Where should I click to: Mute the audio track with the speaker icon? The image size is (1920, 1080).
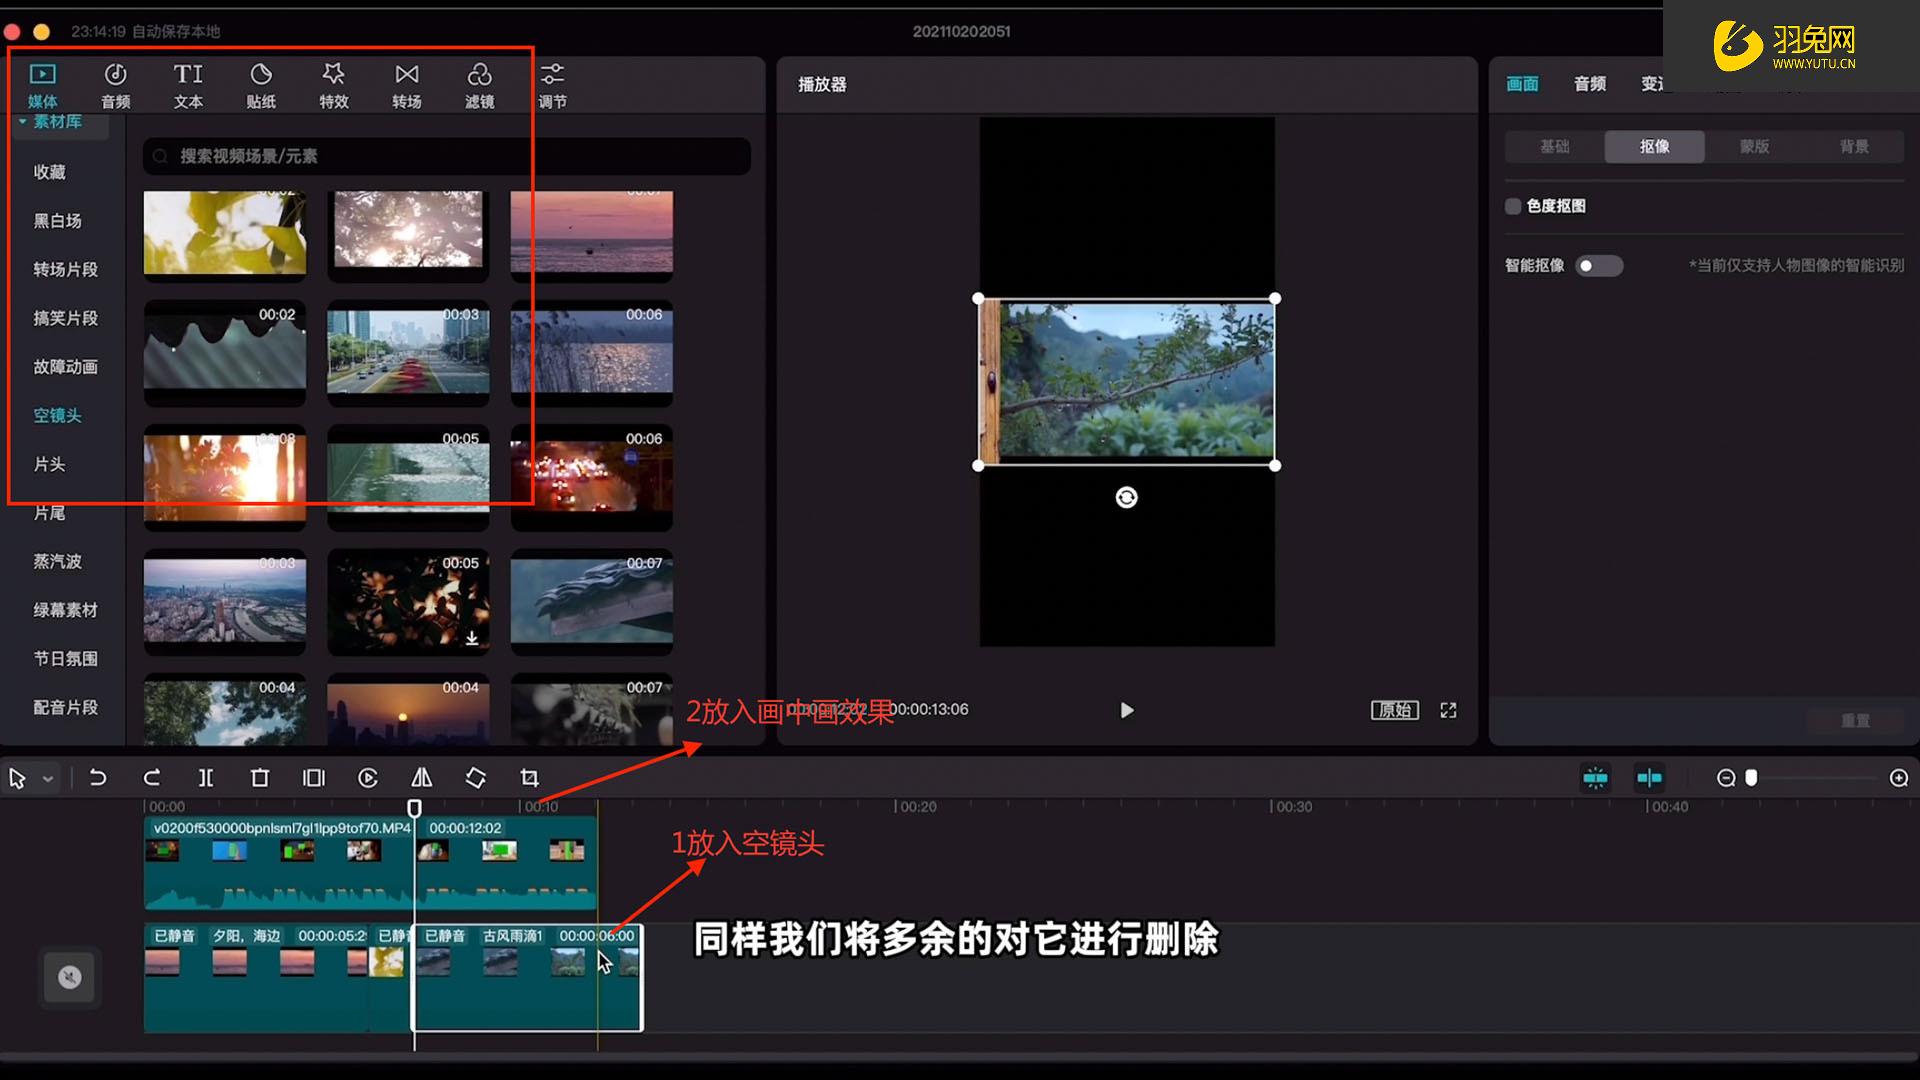[69, 977]
